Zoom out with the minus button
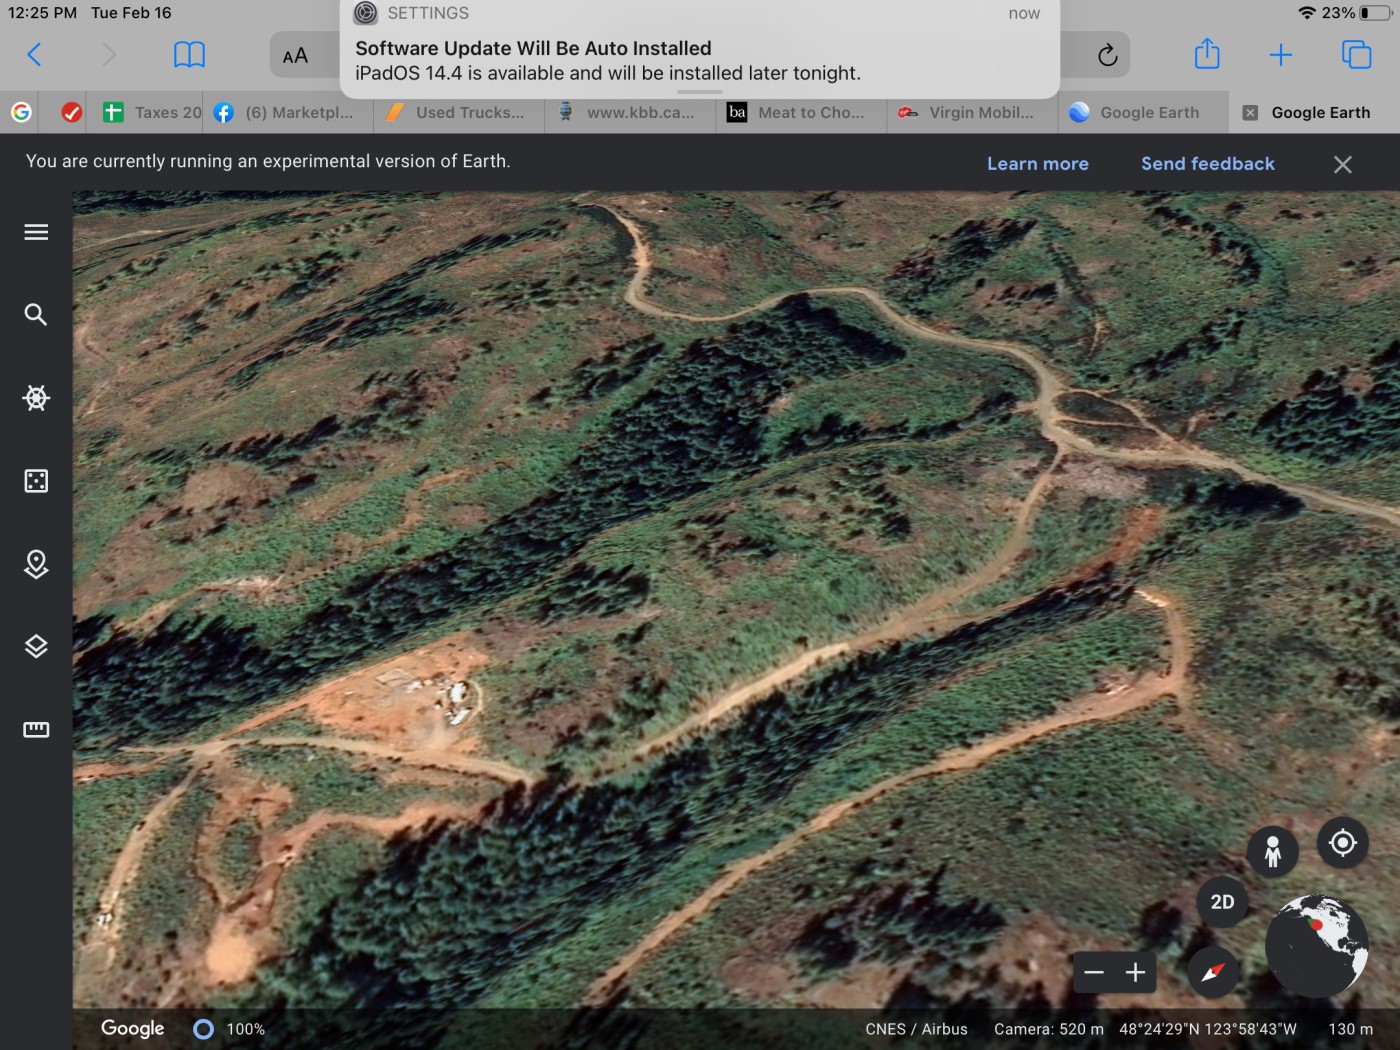Screen dimensions: 1400x1050 tap(1094, 973)
